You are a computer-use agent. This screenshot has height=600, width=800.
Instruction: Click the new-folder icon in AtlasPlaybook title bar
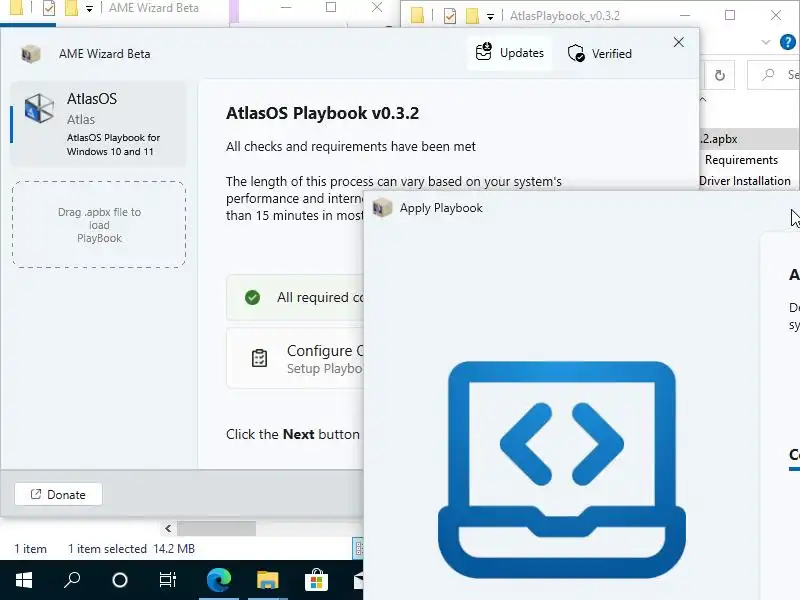point(472,16)
